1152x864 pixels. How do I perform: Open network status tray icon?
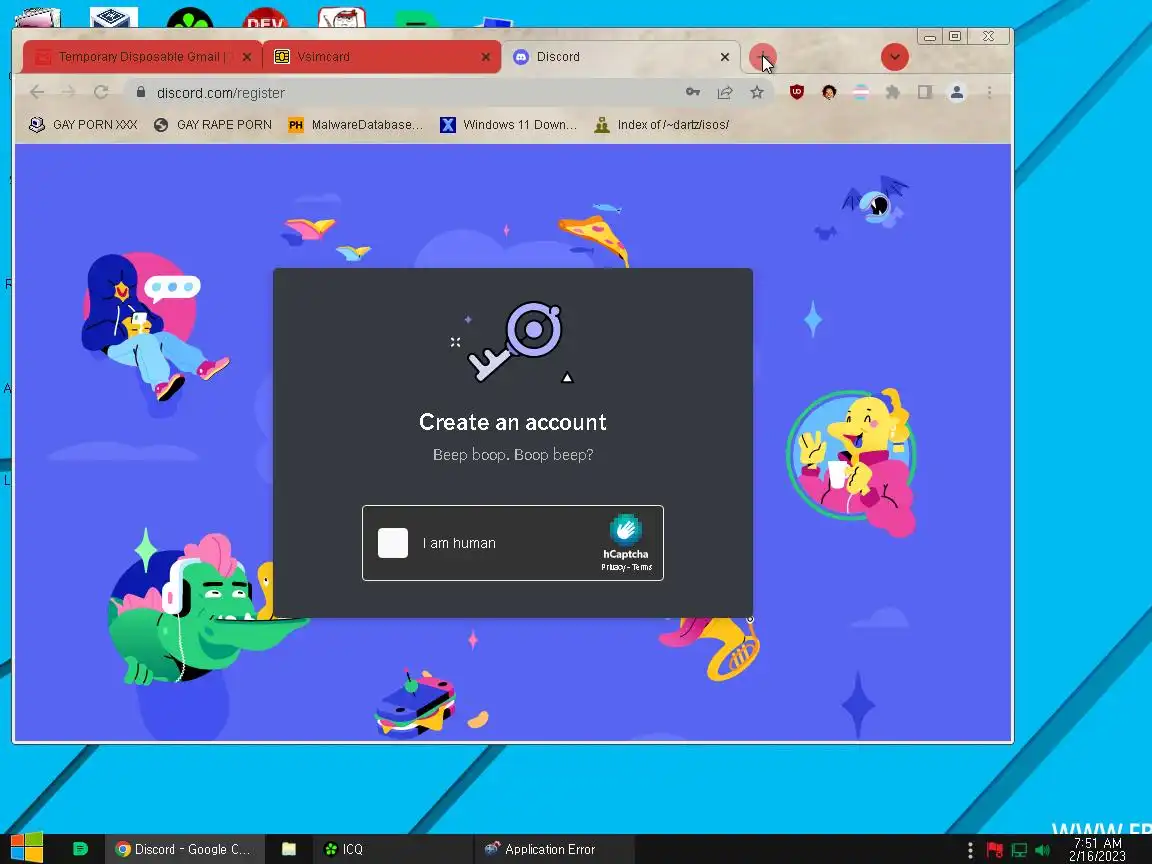pos(1019,850)
